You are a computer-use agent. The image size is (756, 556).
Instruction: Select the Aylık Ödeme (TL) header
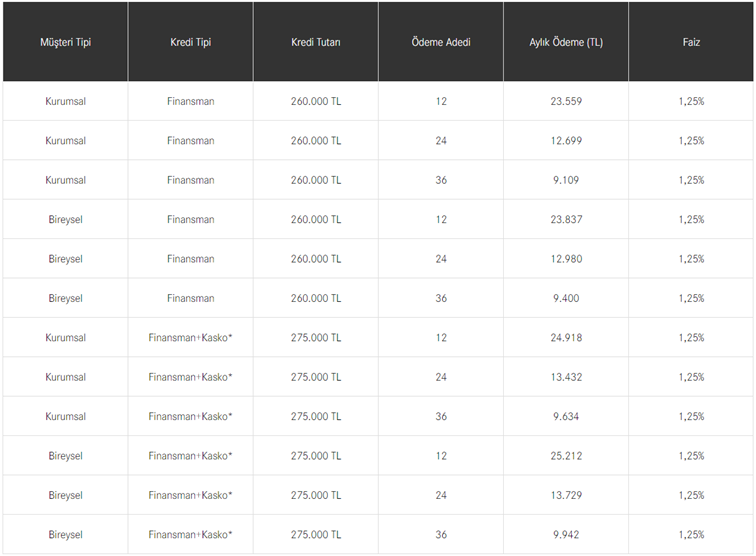point(566,43)
